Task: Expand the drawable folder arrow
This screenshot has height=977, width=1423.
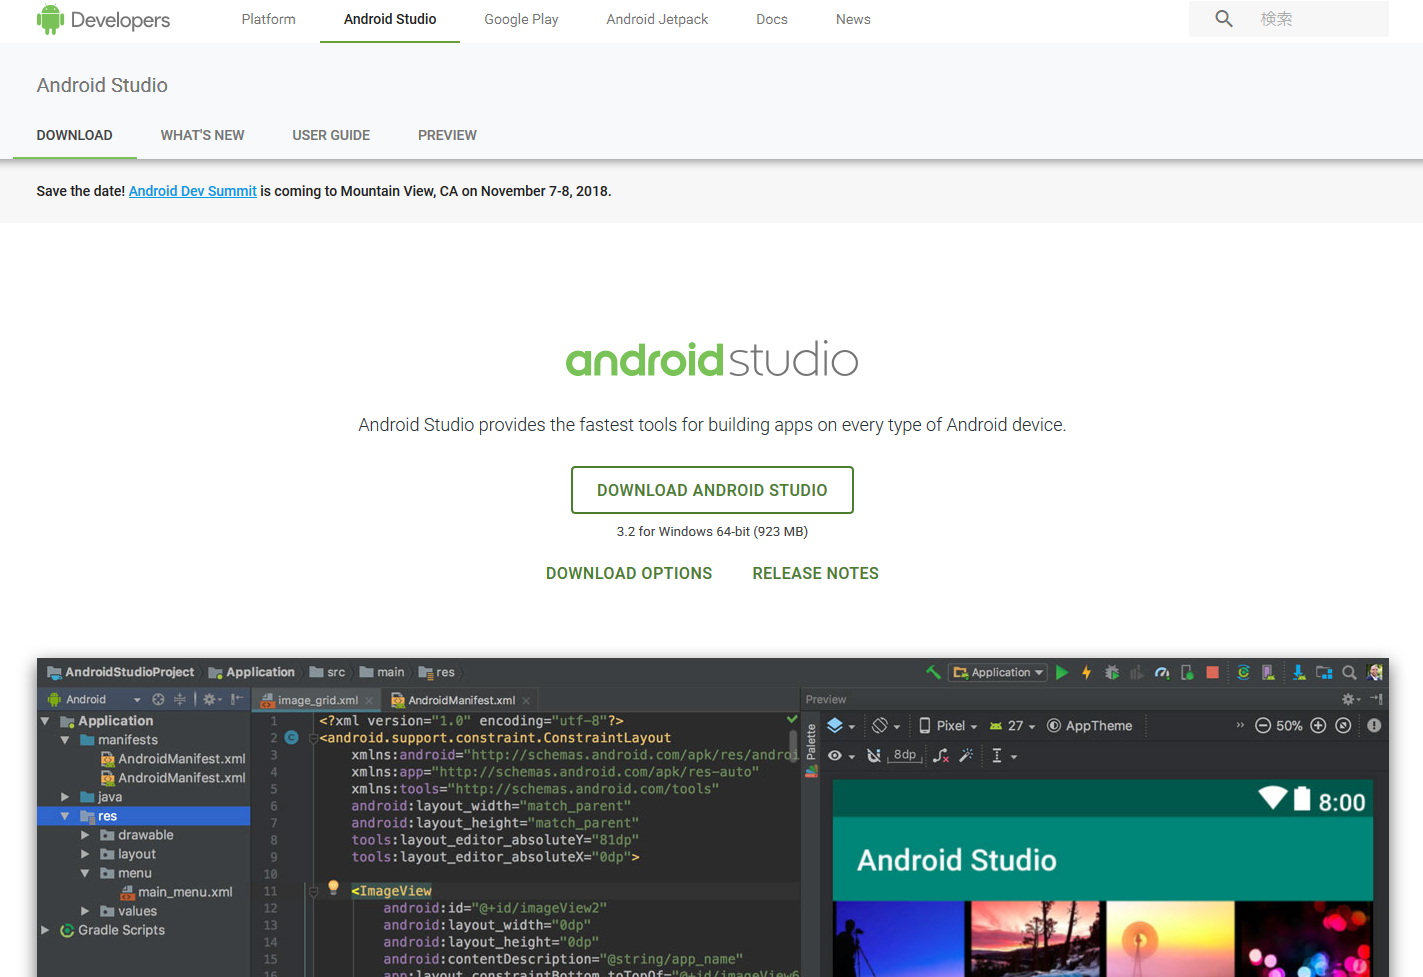Action: tap(85, 835)
